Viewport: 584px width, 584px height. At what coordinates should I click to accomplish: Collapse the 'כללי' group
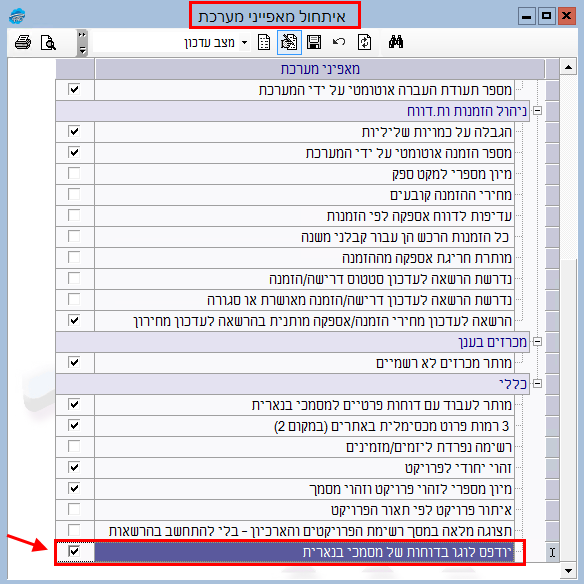coord(537,383)
